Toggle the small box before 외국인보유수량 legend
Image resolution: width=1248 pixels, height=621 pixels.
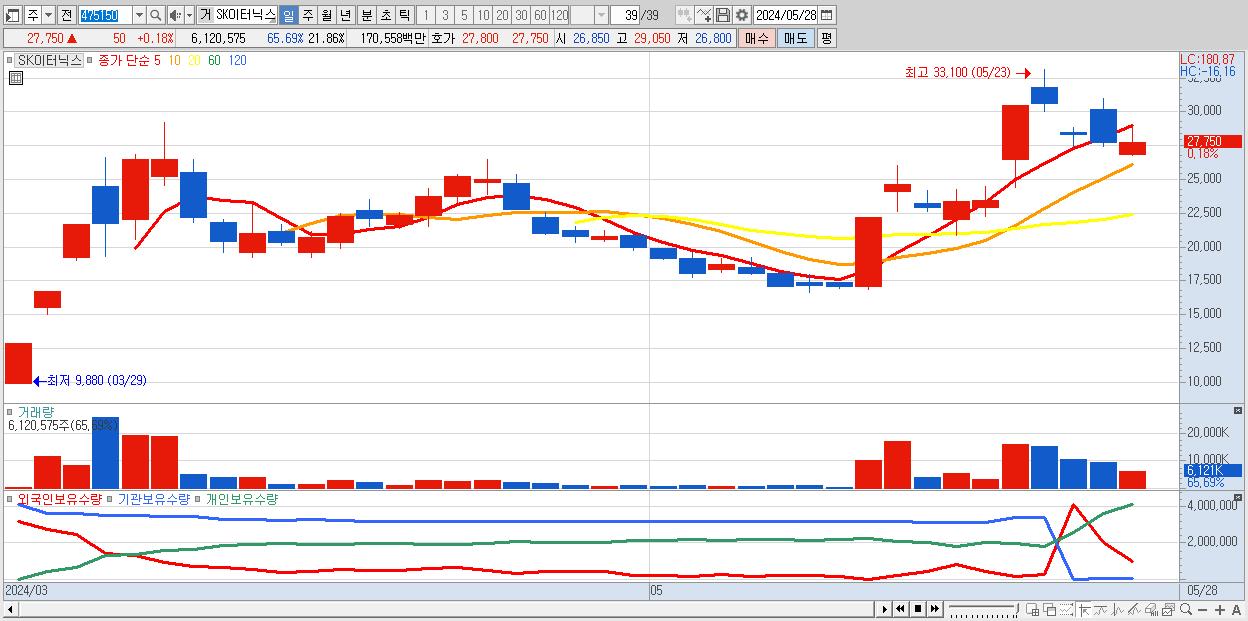pyautogui.click(x=11, y=498)
